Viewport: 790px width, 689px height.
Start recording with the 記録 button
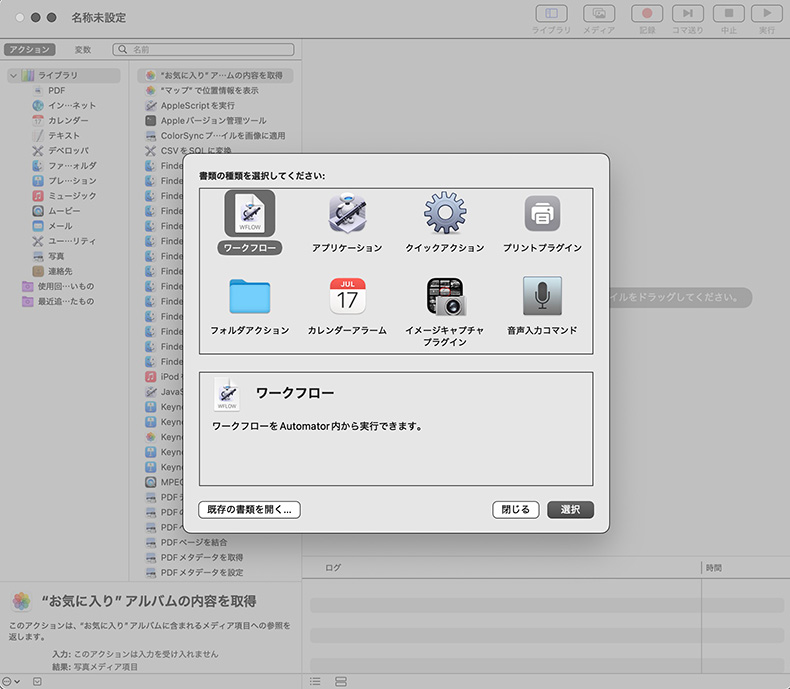(x=647, y=14)
